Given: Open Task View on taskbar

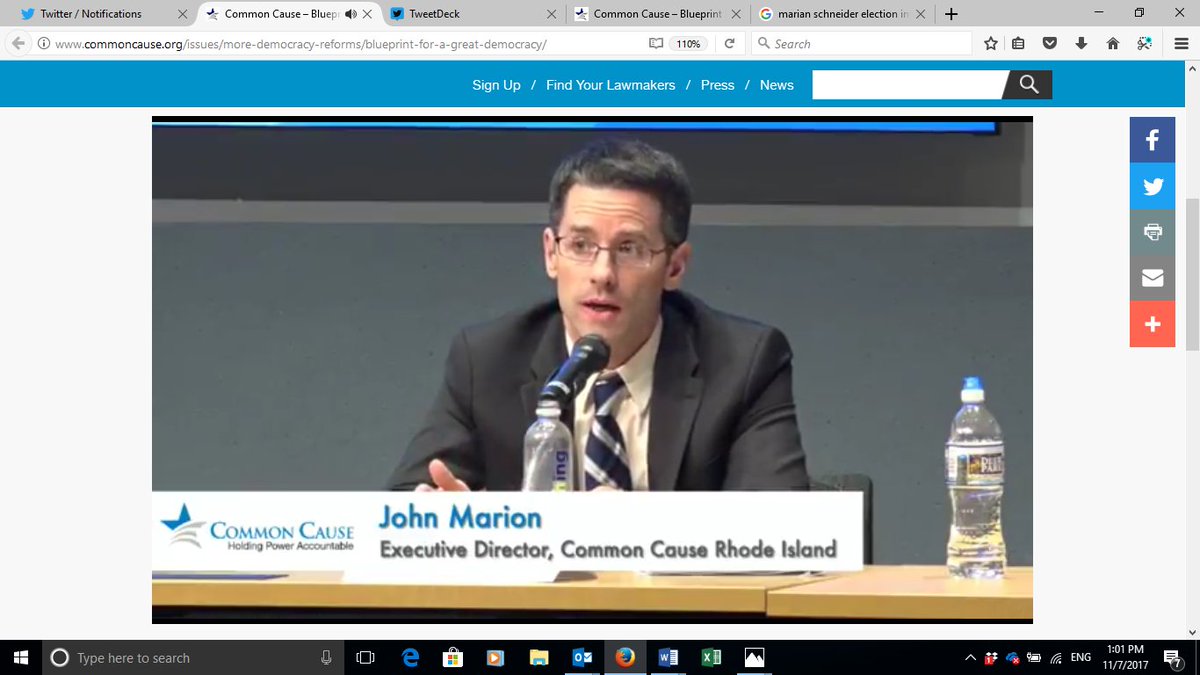Looking at the screenshot, I should (365, 657).
